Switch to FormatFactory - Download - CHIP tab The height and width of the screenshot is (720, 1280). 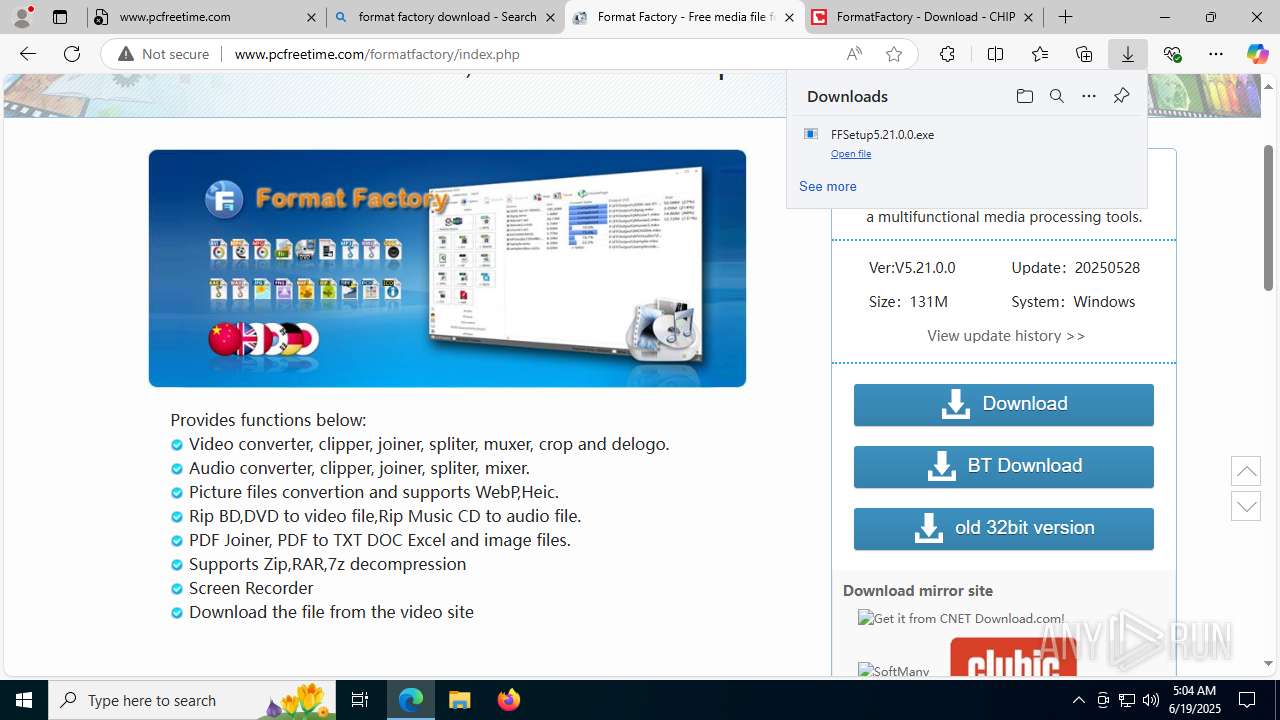pos(924,17)
